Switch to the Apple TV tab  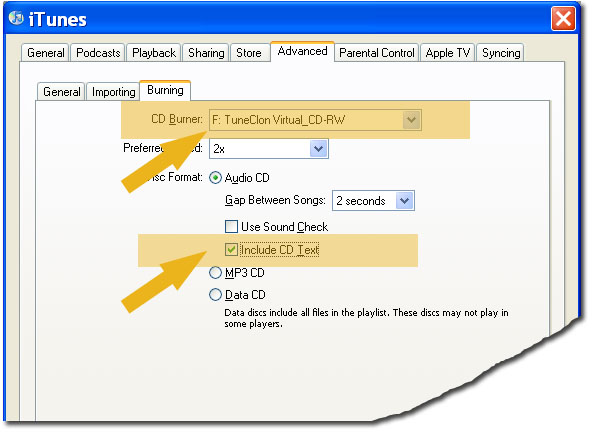pyautogui.click(x=448, y=53)
